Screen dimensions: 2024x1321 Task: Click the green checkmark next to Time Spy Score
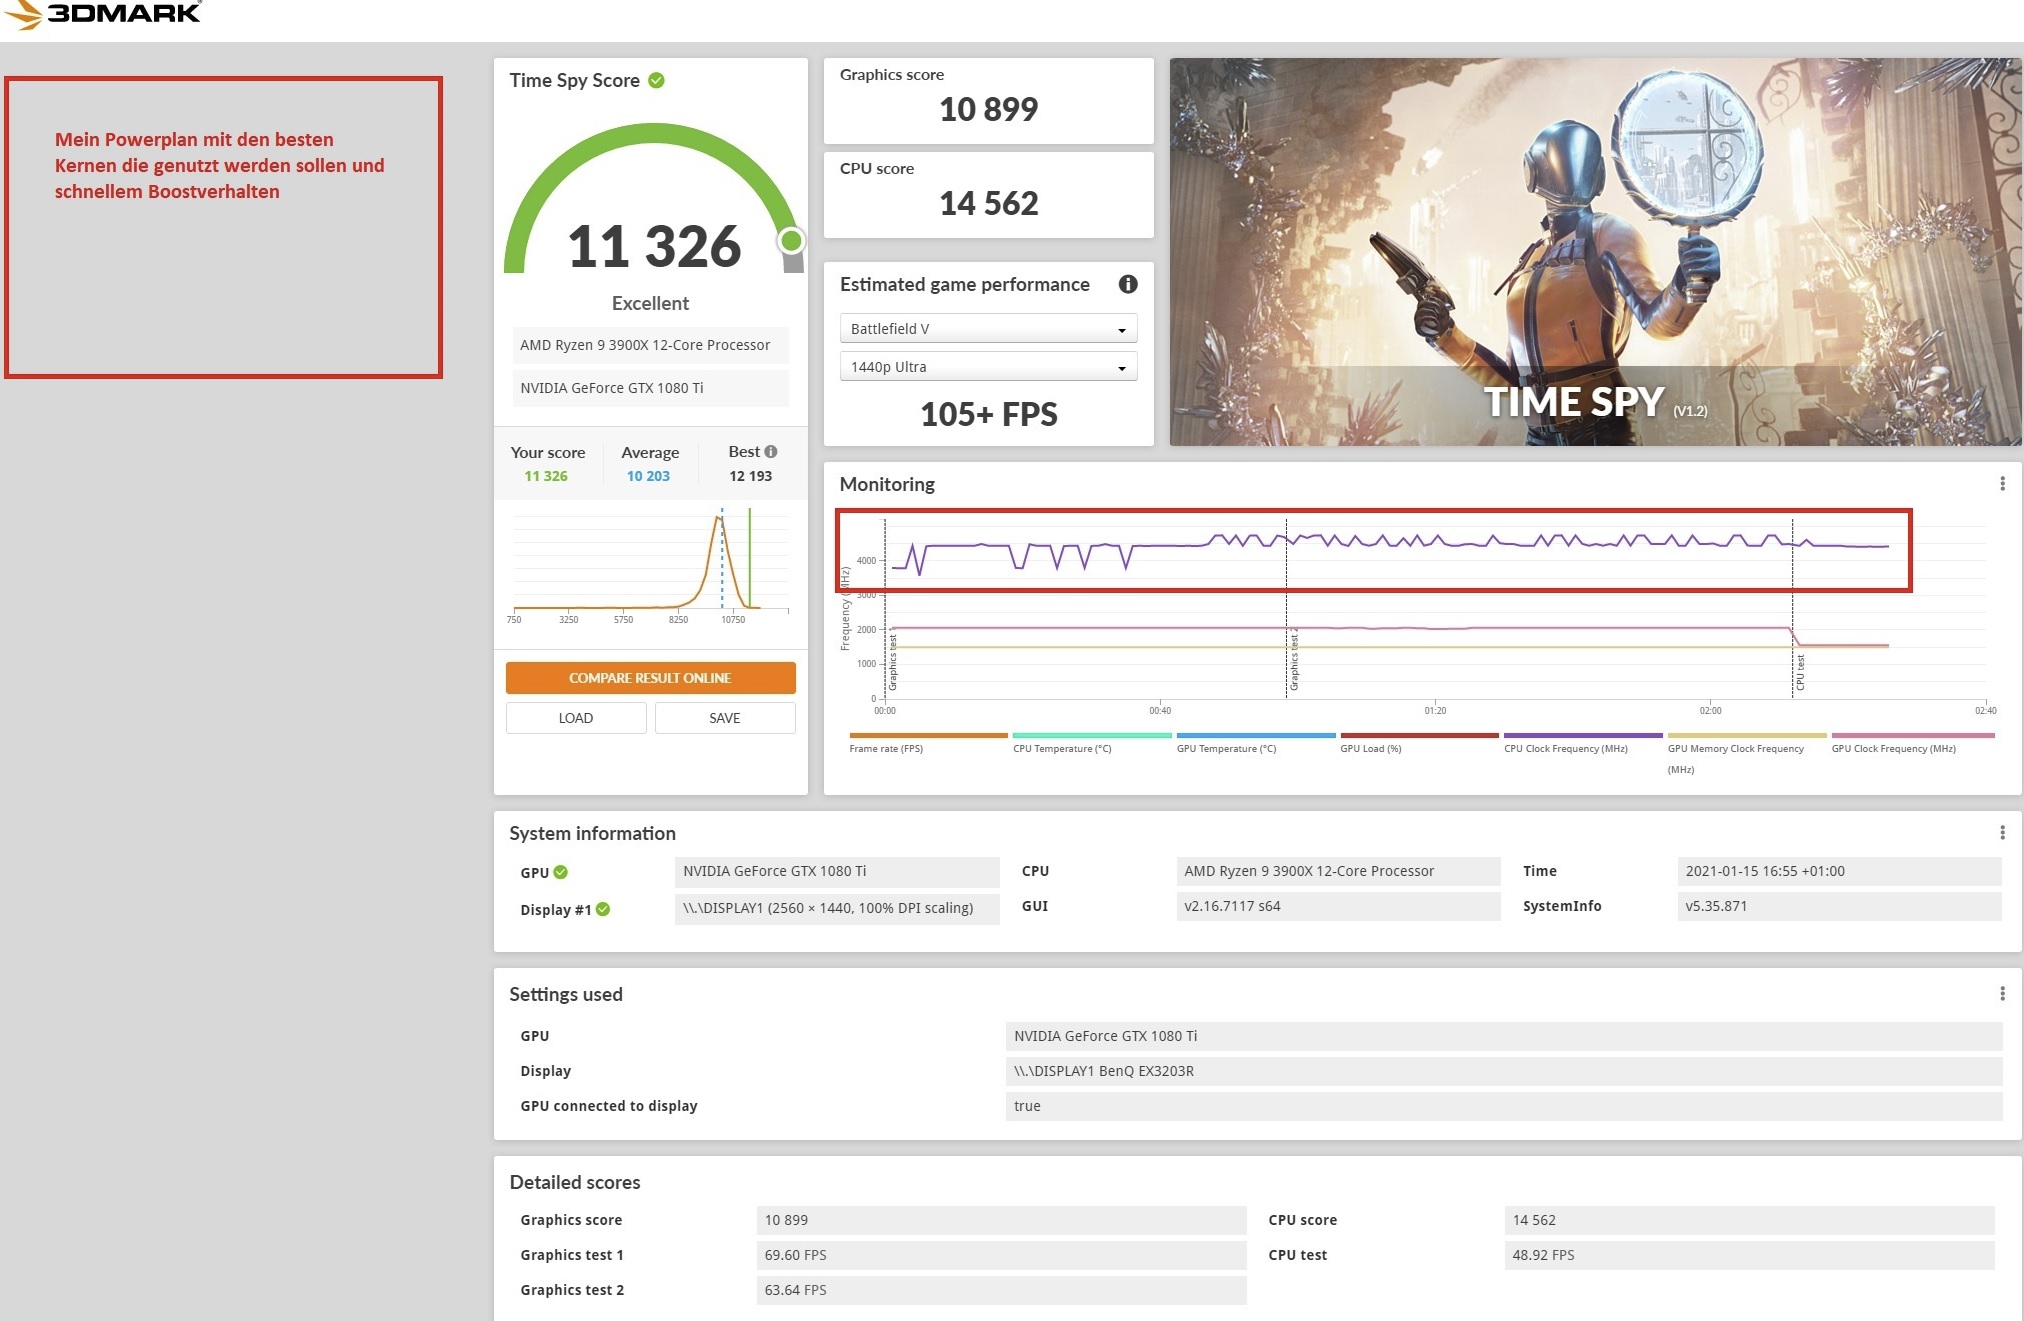pos(656,80)
